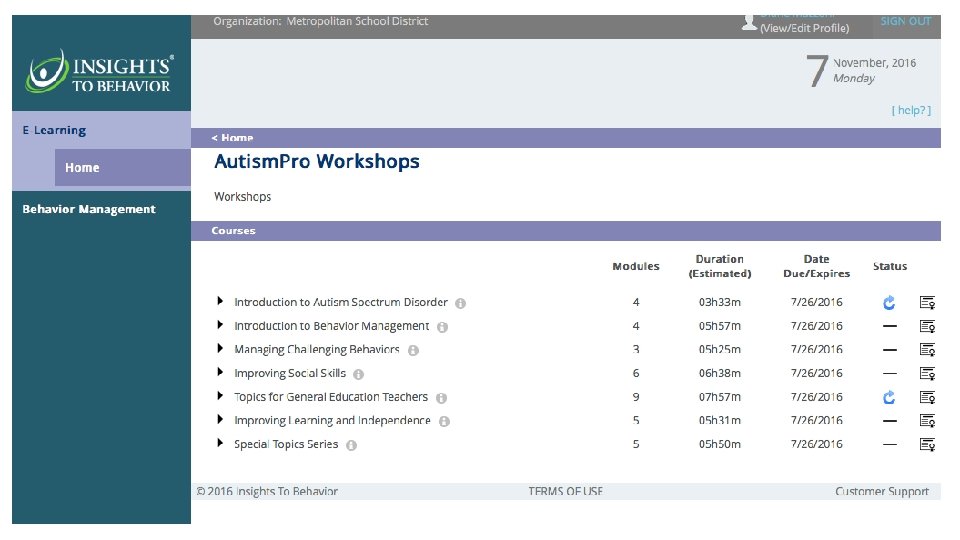Click the 06h38m duration value
The width and height of the screenshot is (960, 540).
(x=719, y=373)
